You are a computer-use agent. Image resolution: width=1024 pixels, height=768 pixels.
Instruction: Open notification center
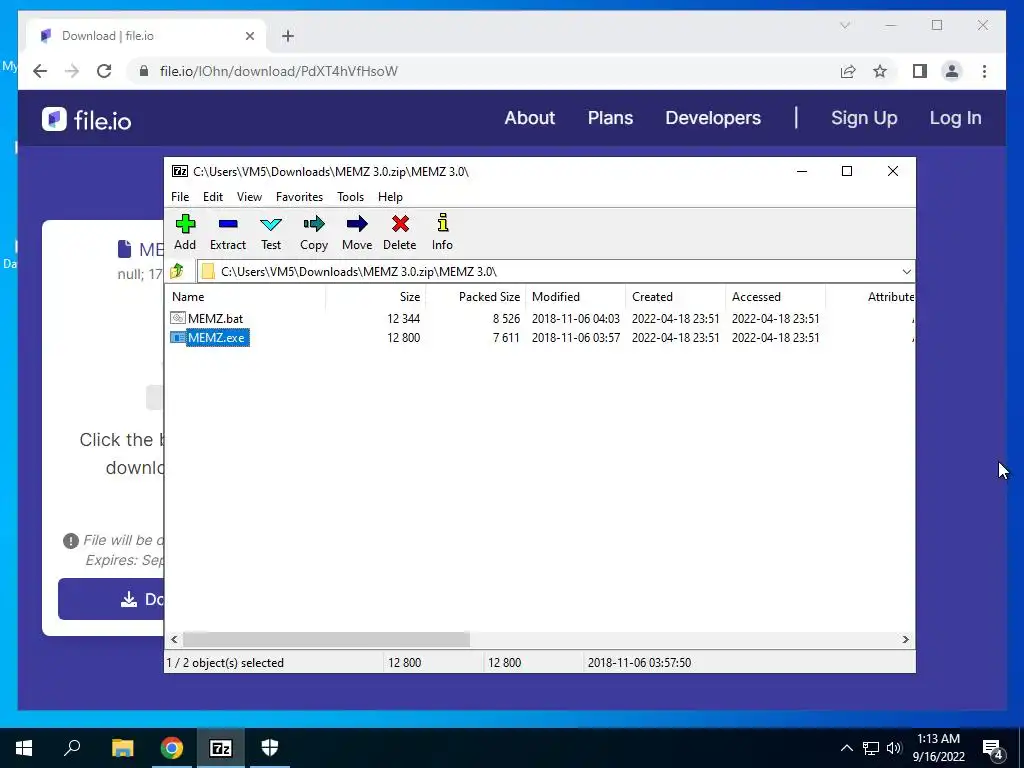[x=993, y=748]
